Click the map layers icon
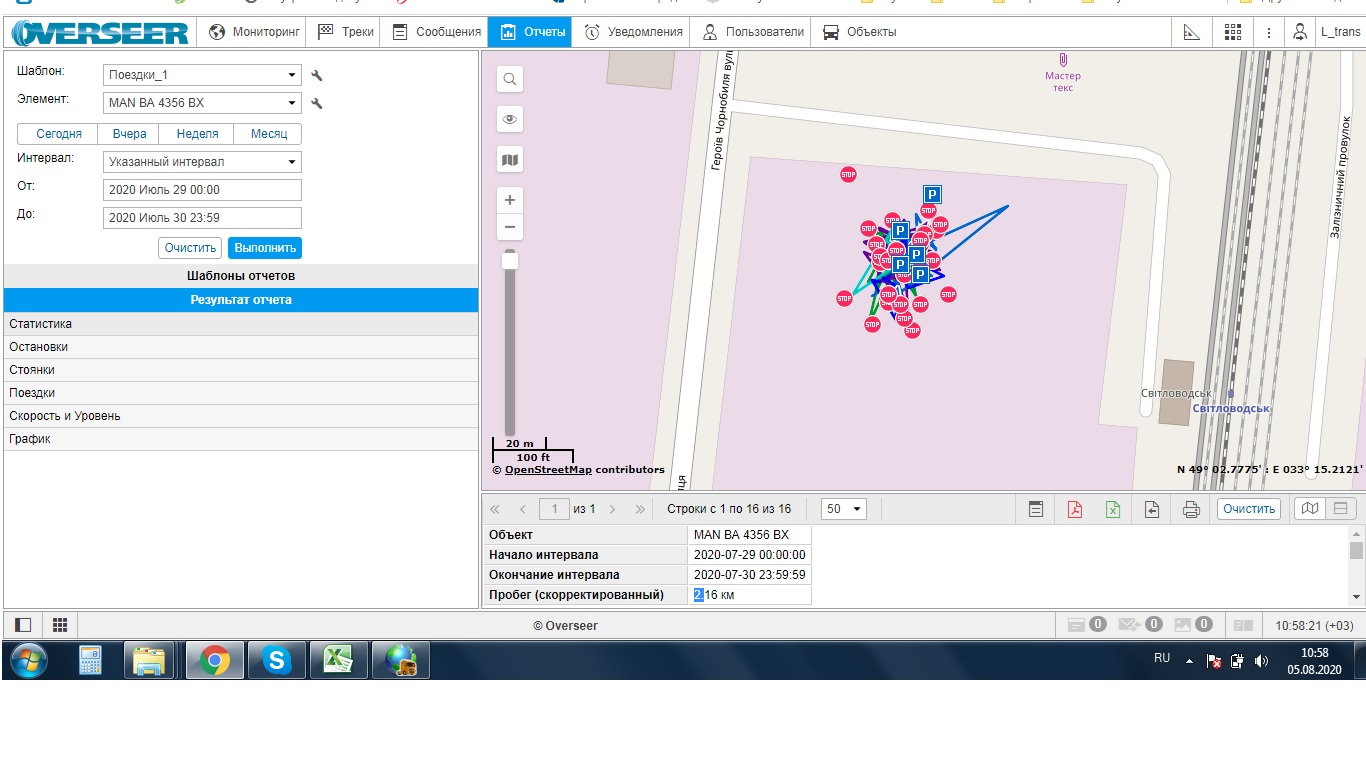This screenshot has height=768, width=1366. pyautogui.click(x=510, y=160)
